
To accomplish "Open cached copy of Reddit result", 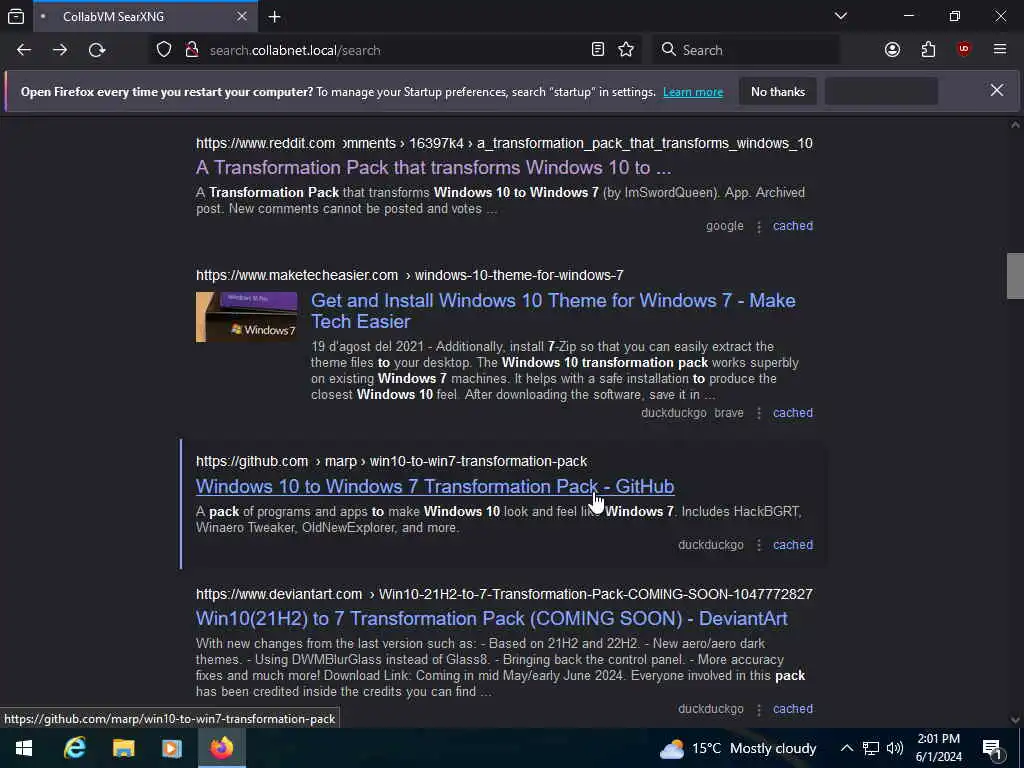I will point(793,226).
